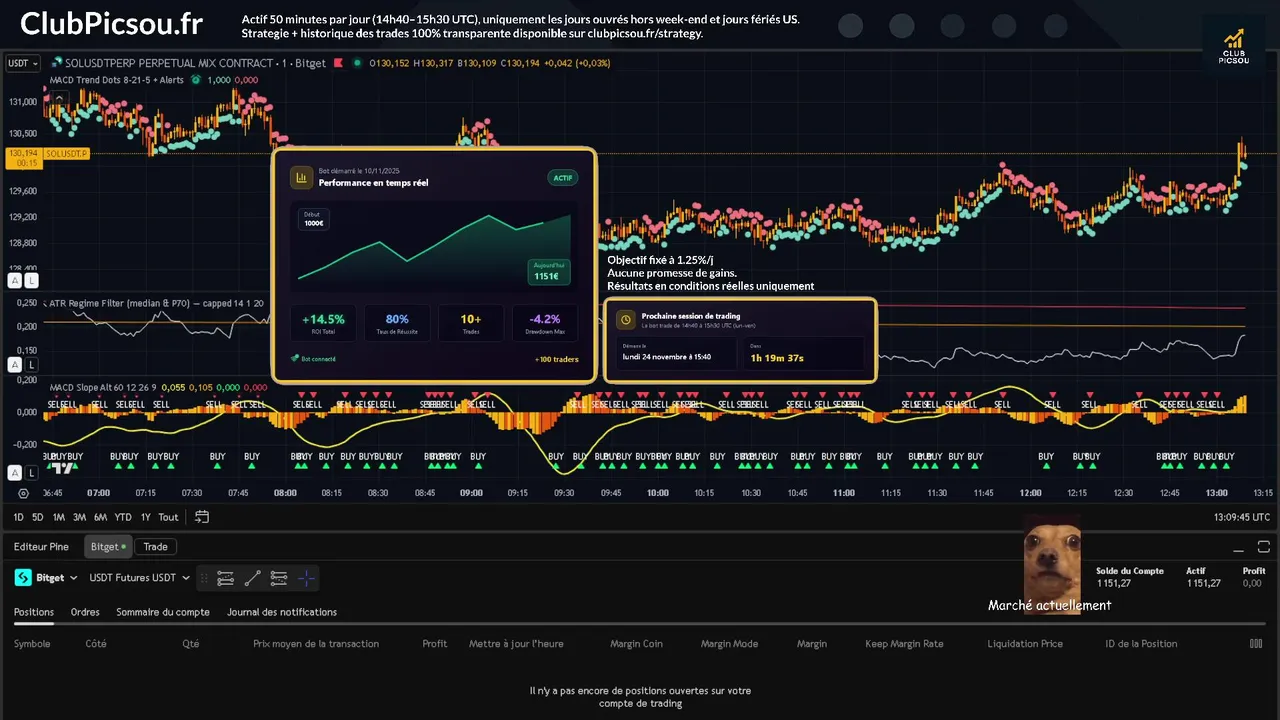Open Journal des notifications tab

282,612
